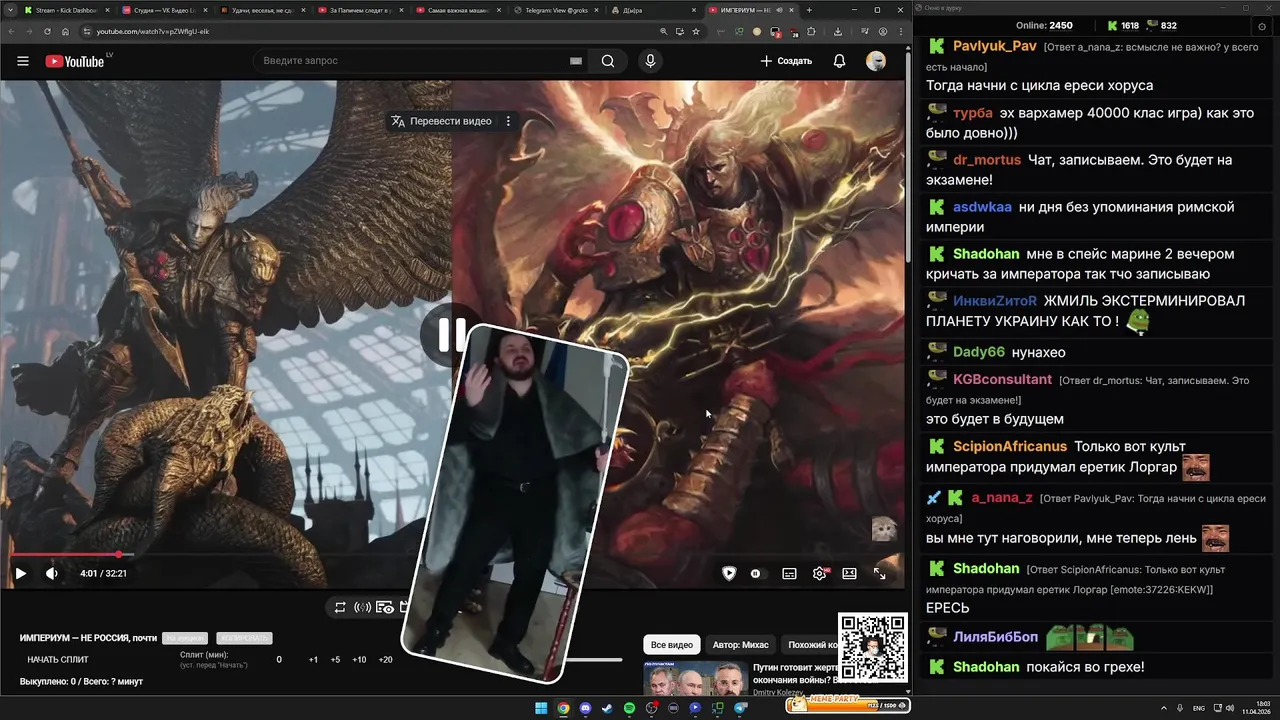Toggle the loop icon in the toolbar under video
This screenshot has width=1280, height=720.
click(x=340, y=607)
